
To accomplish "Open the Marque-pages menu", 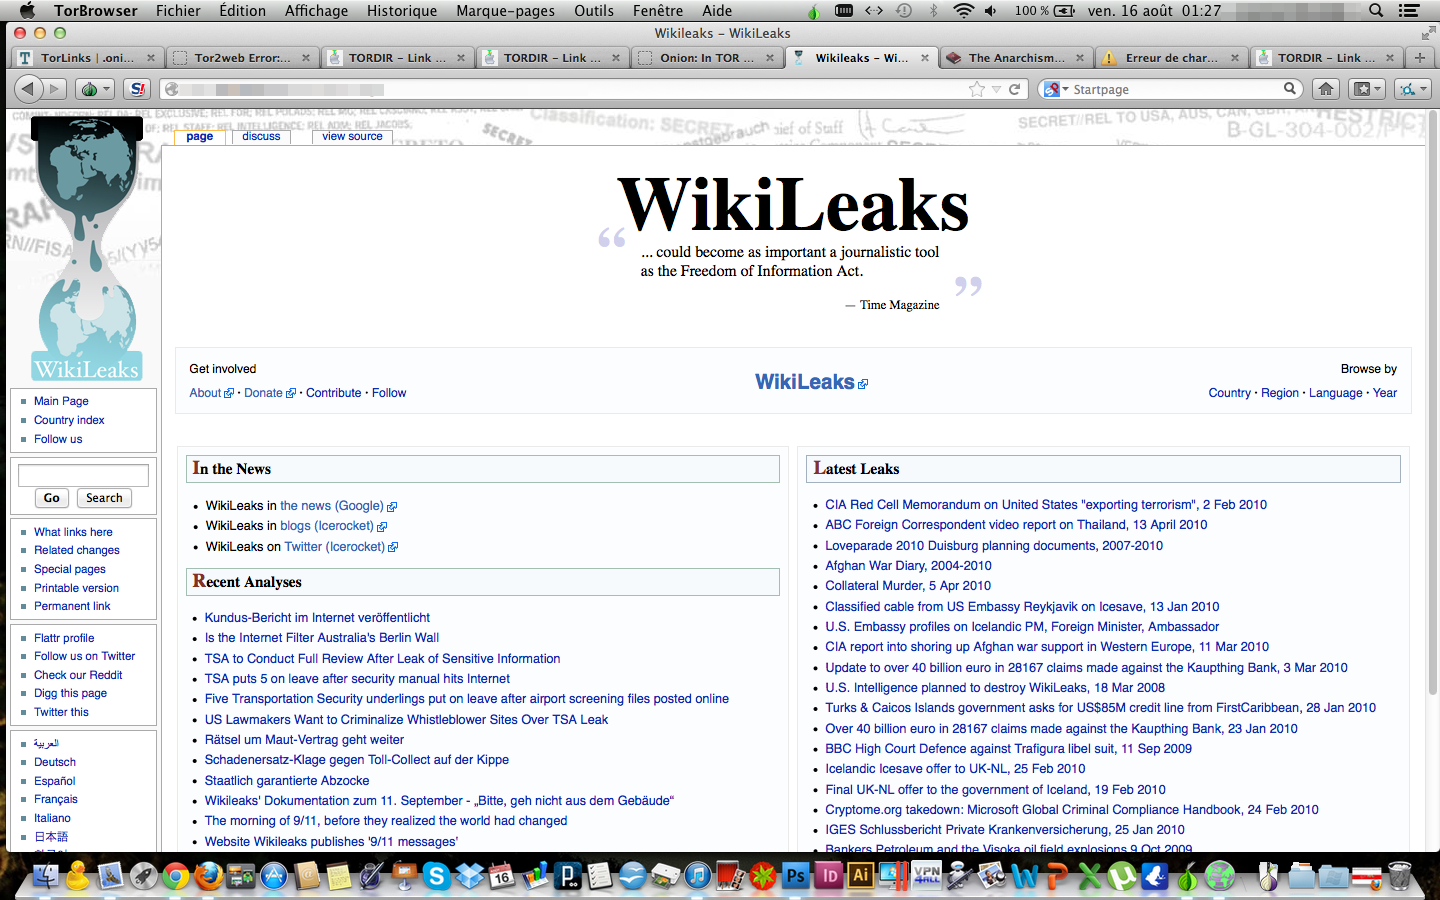I will (505, 11).
